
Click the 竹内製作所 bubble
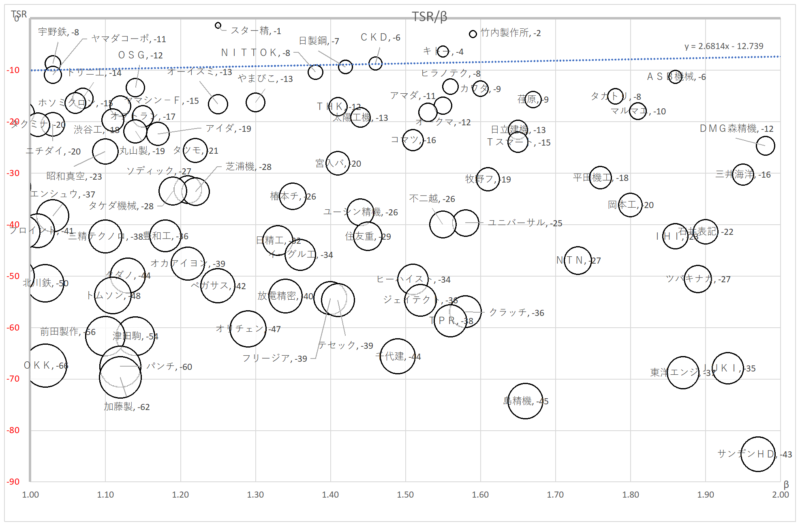pos(473,34)
